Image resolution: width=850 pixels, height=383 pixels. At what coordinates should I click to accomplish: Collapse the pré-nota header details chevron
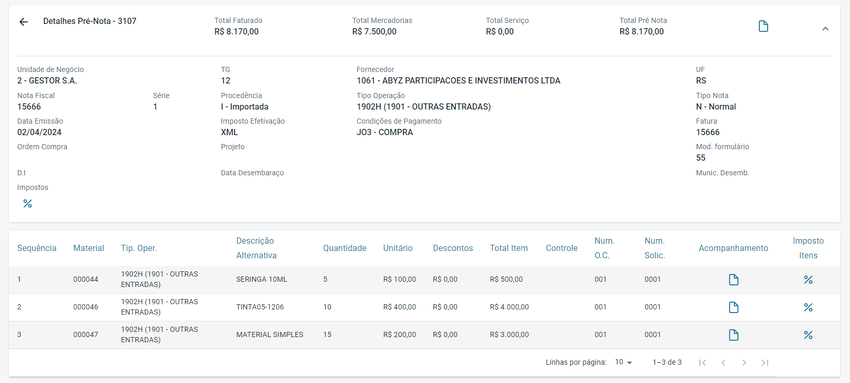coord(825,29)
